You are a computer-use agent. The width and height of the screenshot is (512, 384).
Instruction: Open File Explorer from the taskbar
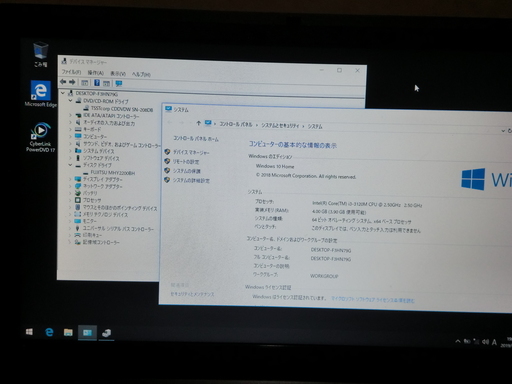pyautogui.click(x=68, y=332)
